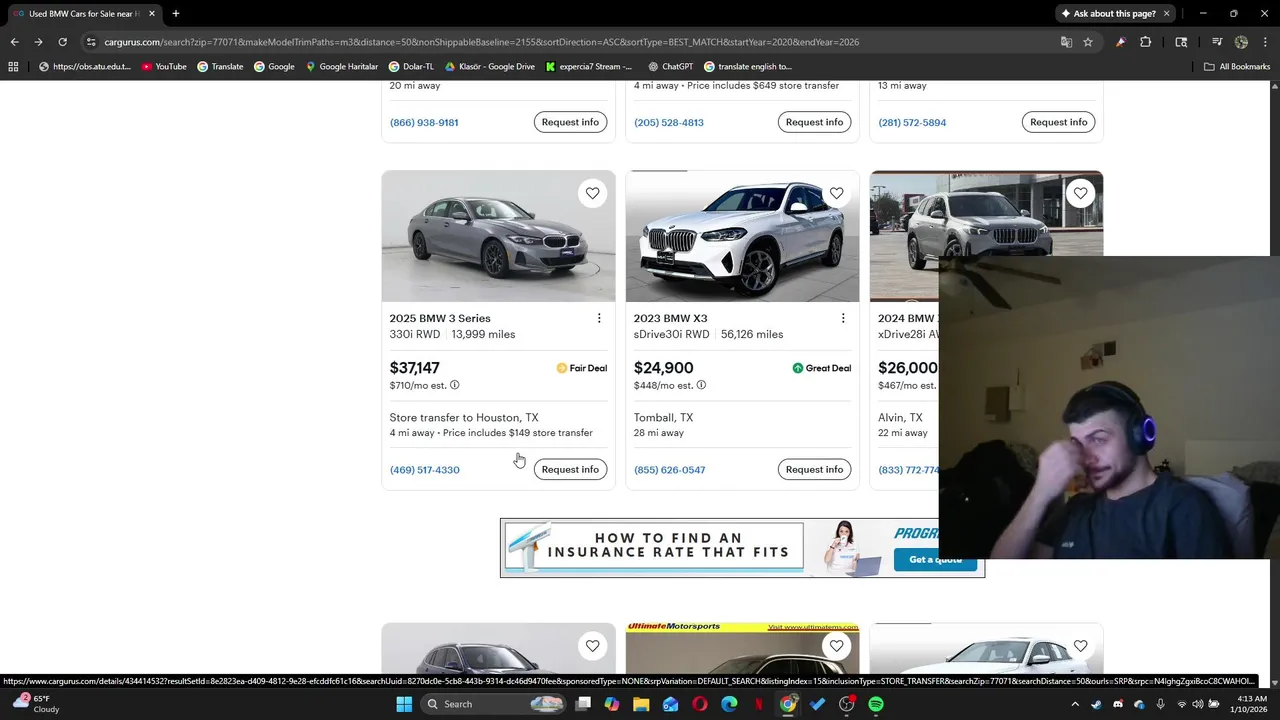Image resolution: width=1280 pixels, height=720 pixels.
Task: Show payment estimate info for $710/mo
Action: (454, 385)
